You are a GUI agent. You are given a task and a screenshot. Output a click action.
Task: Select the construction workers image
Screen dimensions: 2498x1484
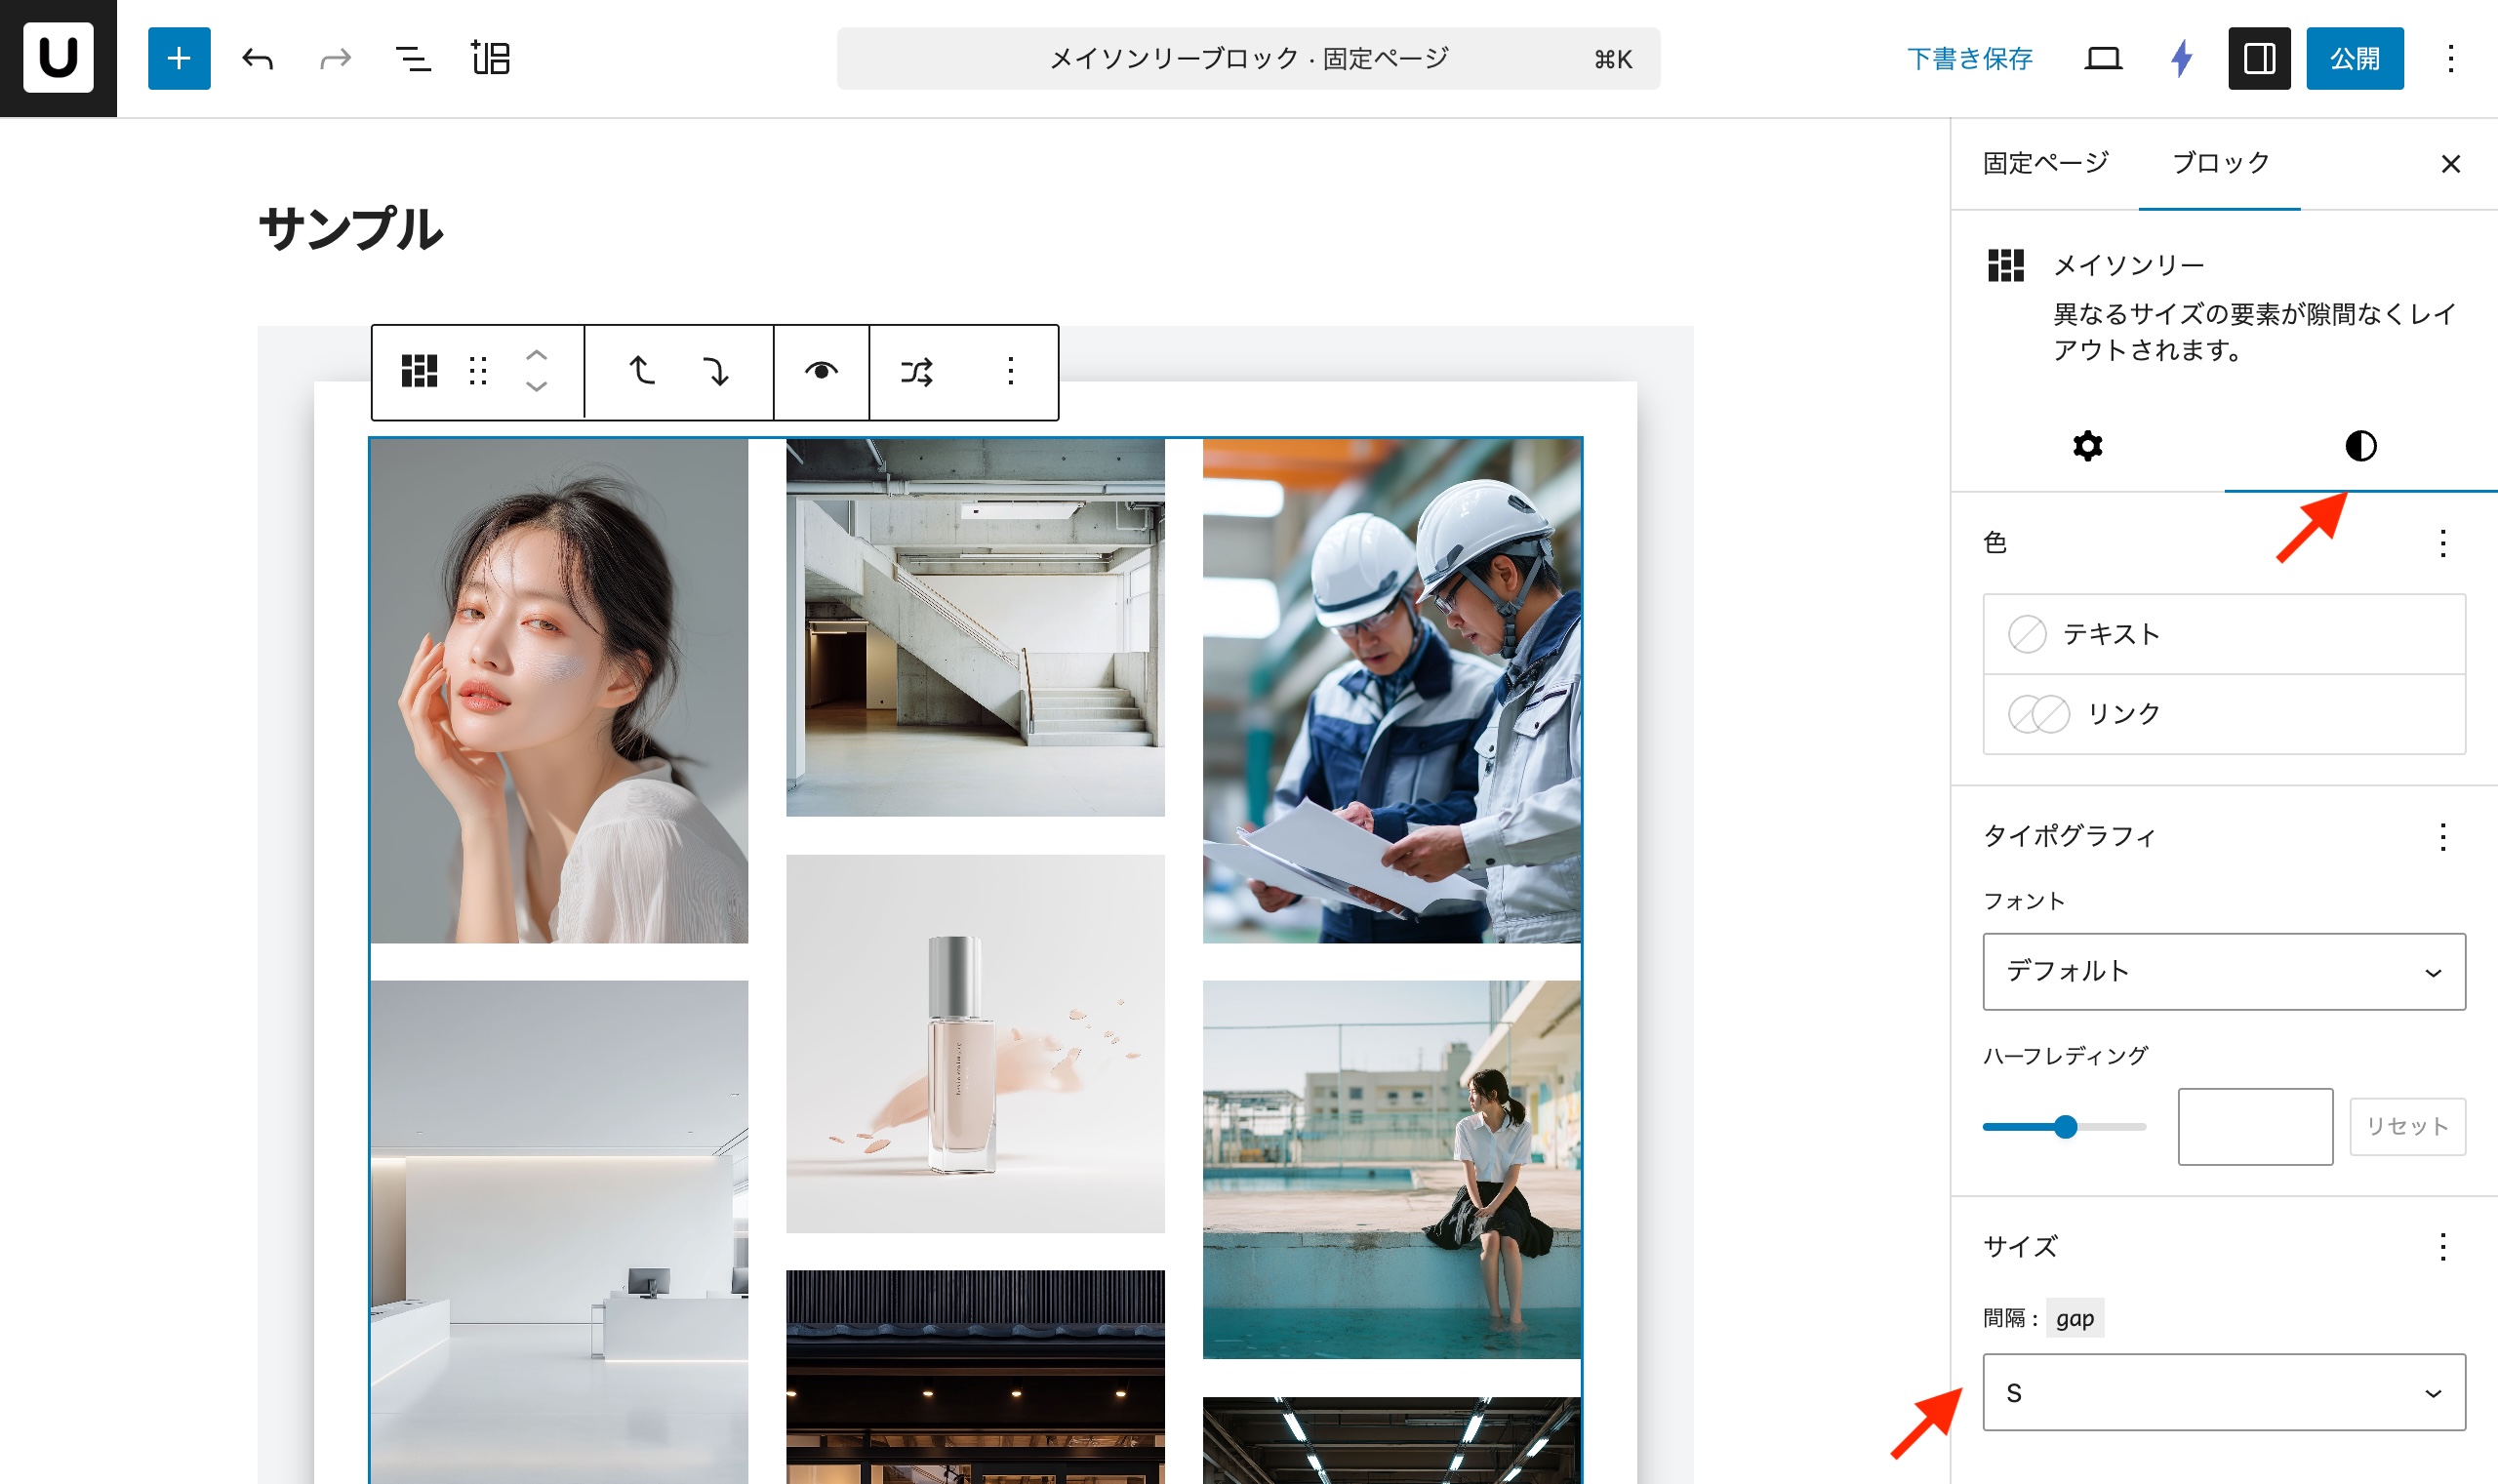[x=1391, y=690]
